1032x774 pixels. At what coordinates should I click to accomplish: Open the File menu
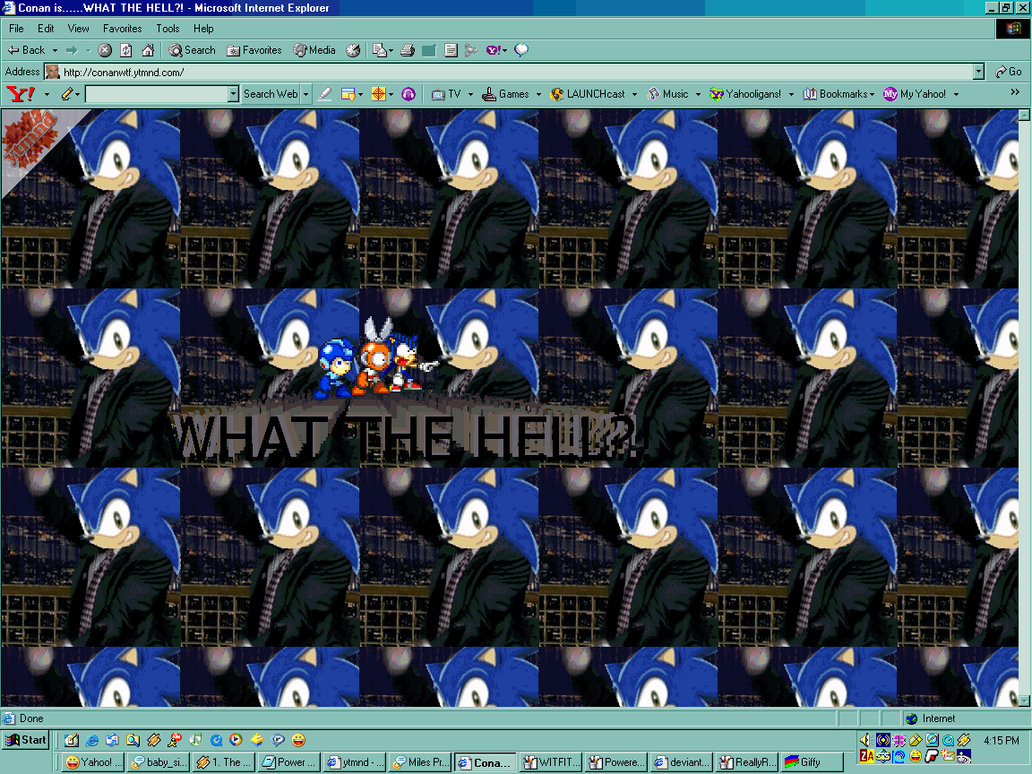pyautogui.click(x=16, y=28)
